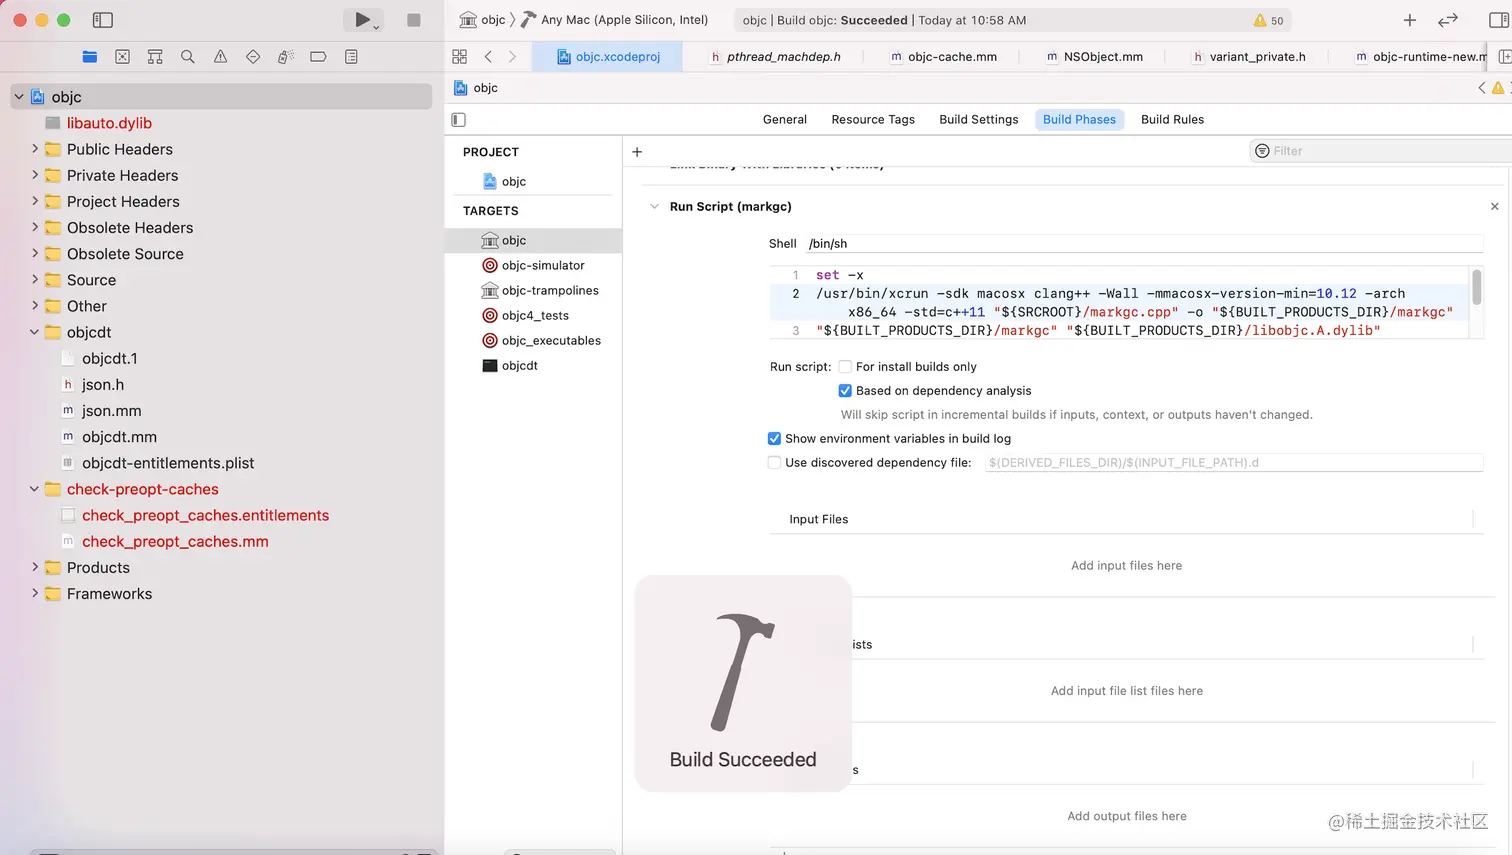Click the code review arrows icon

click(x=1448, y=20)
